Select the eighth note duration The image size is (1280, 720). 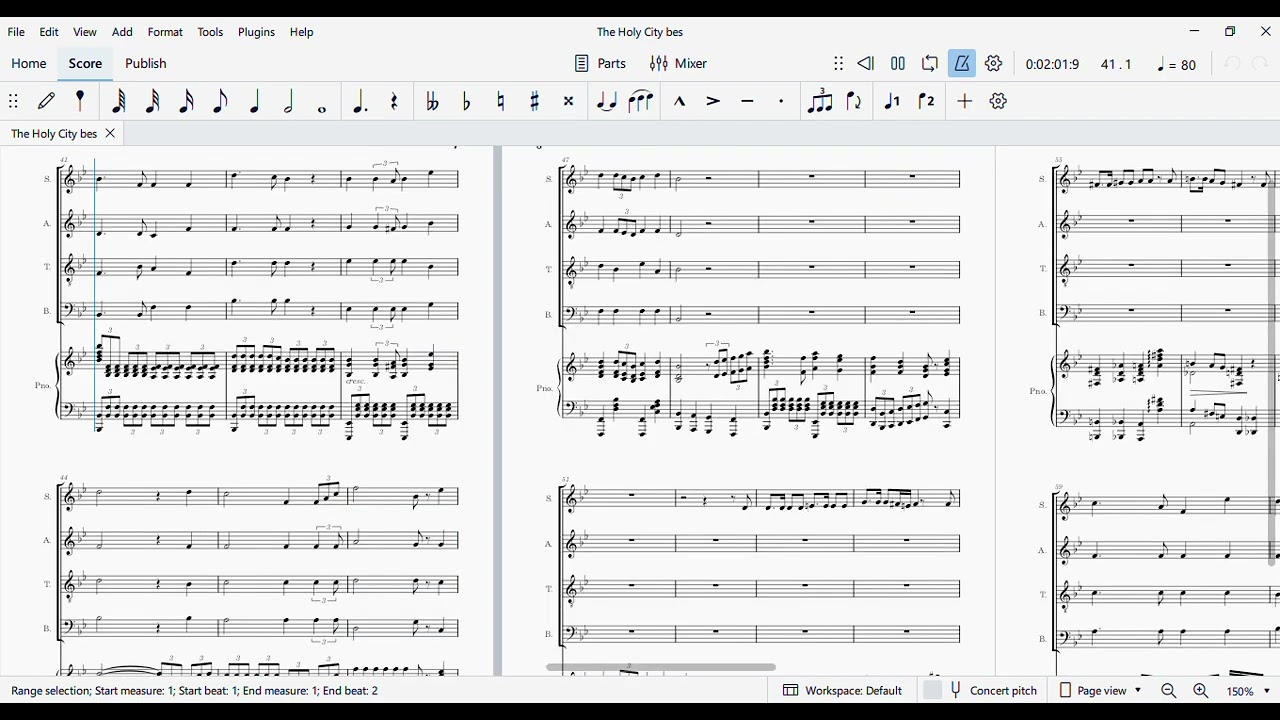tap(220, 101)
